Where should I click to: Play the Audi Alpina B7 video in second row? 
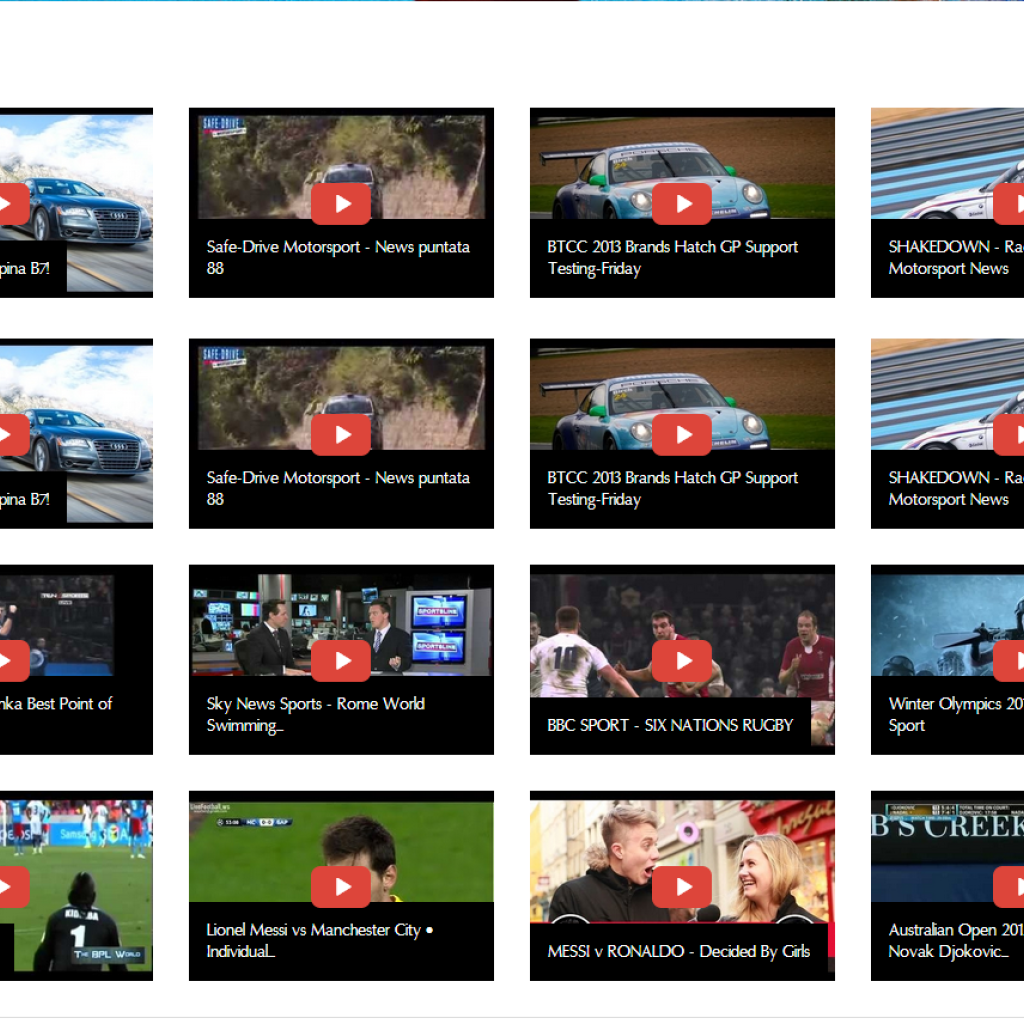point(13,435)
